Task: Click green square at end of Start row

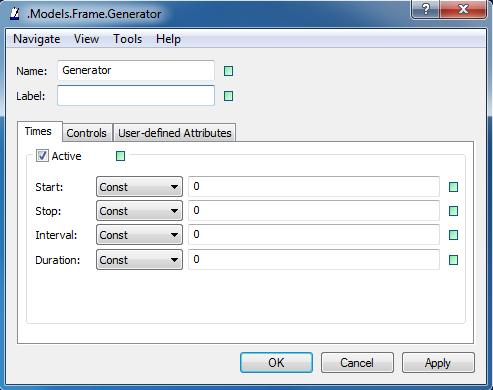Action: point(453,187)
